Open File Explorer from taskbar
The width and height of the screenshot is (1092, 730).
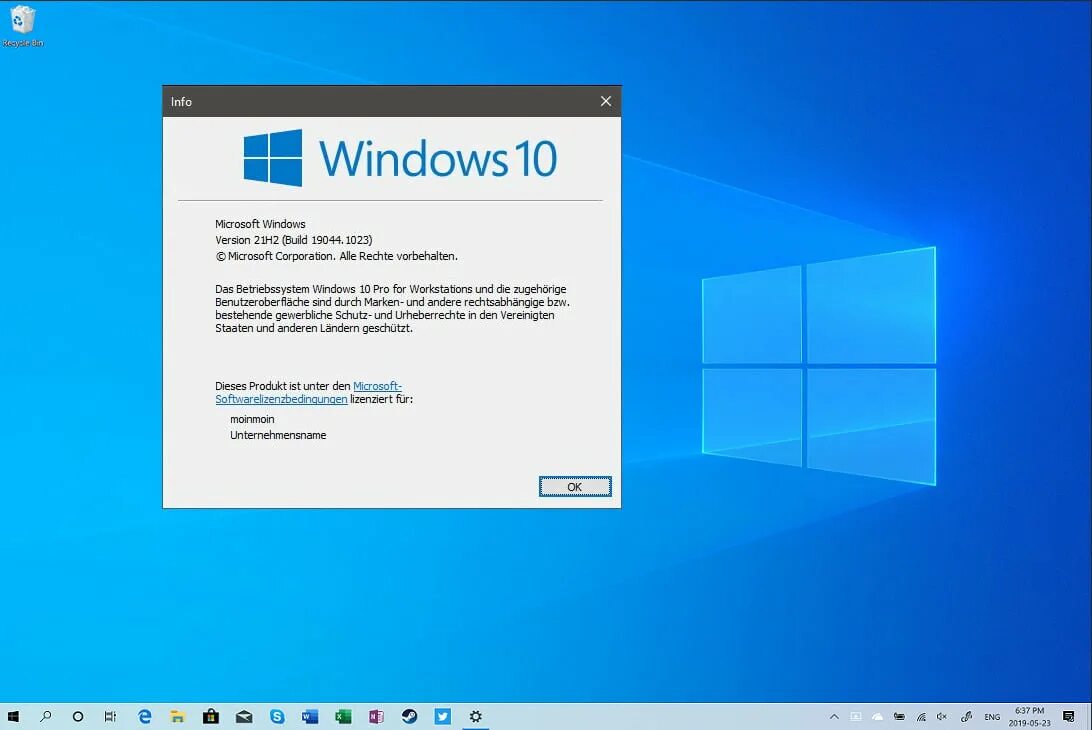pos(178,716)
